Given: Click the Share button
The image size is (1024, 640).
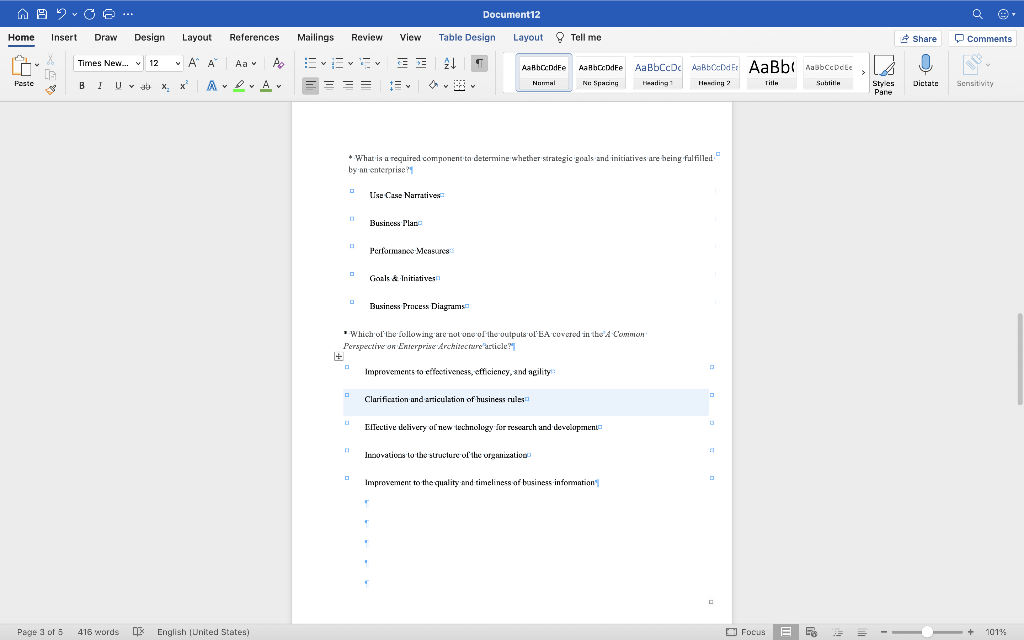Looking at the screenshot, I should 918,38.
